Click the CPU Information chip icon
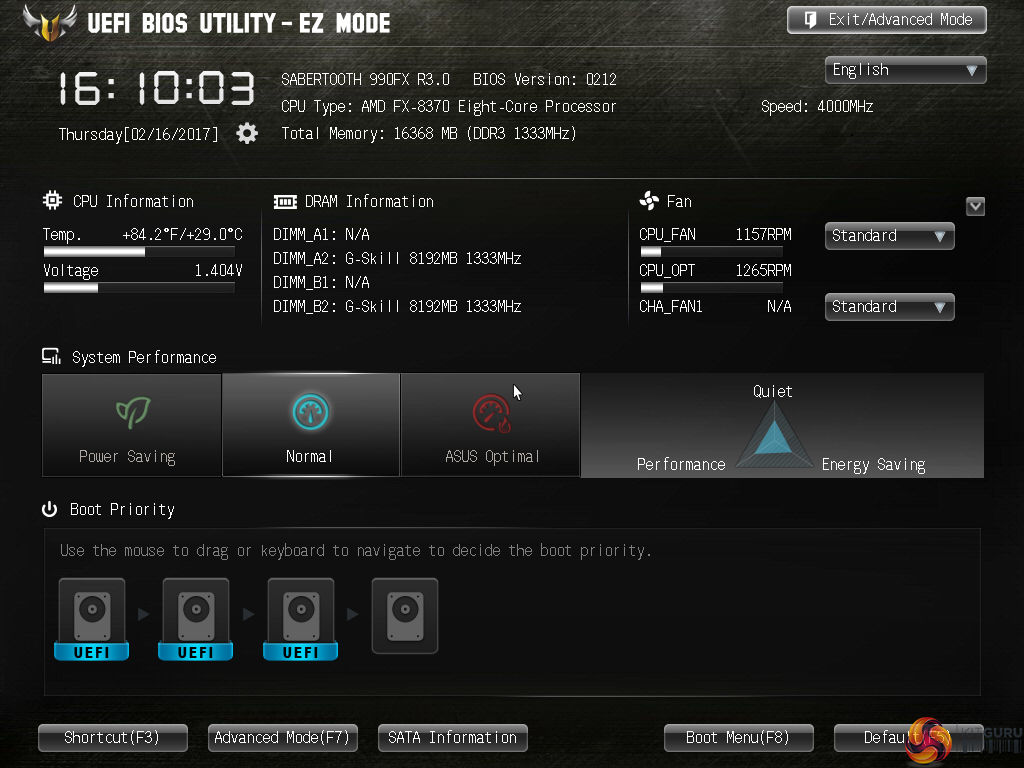Image resolution: width=1024 pixels, height=768 pixels. (x=52, y=200)
